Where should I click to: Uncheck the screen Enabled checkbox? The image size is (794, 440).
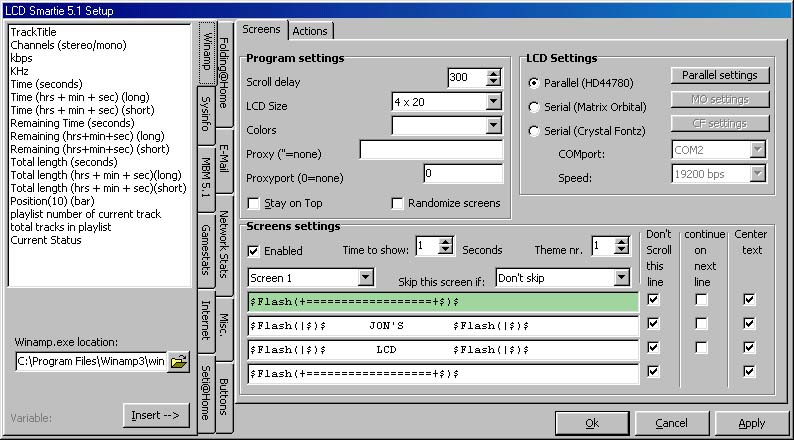coord(254,250)
